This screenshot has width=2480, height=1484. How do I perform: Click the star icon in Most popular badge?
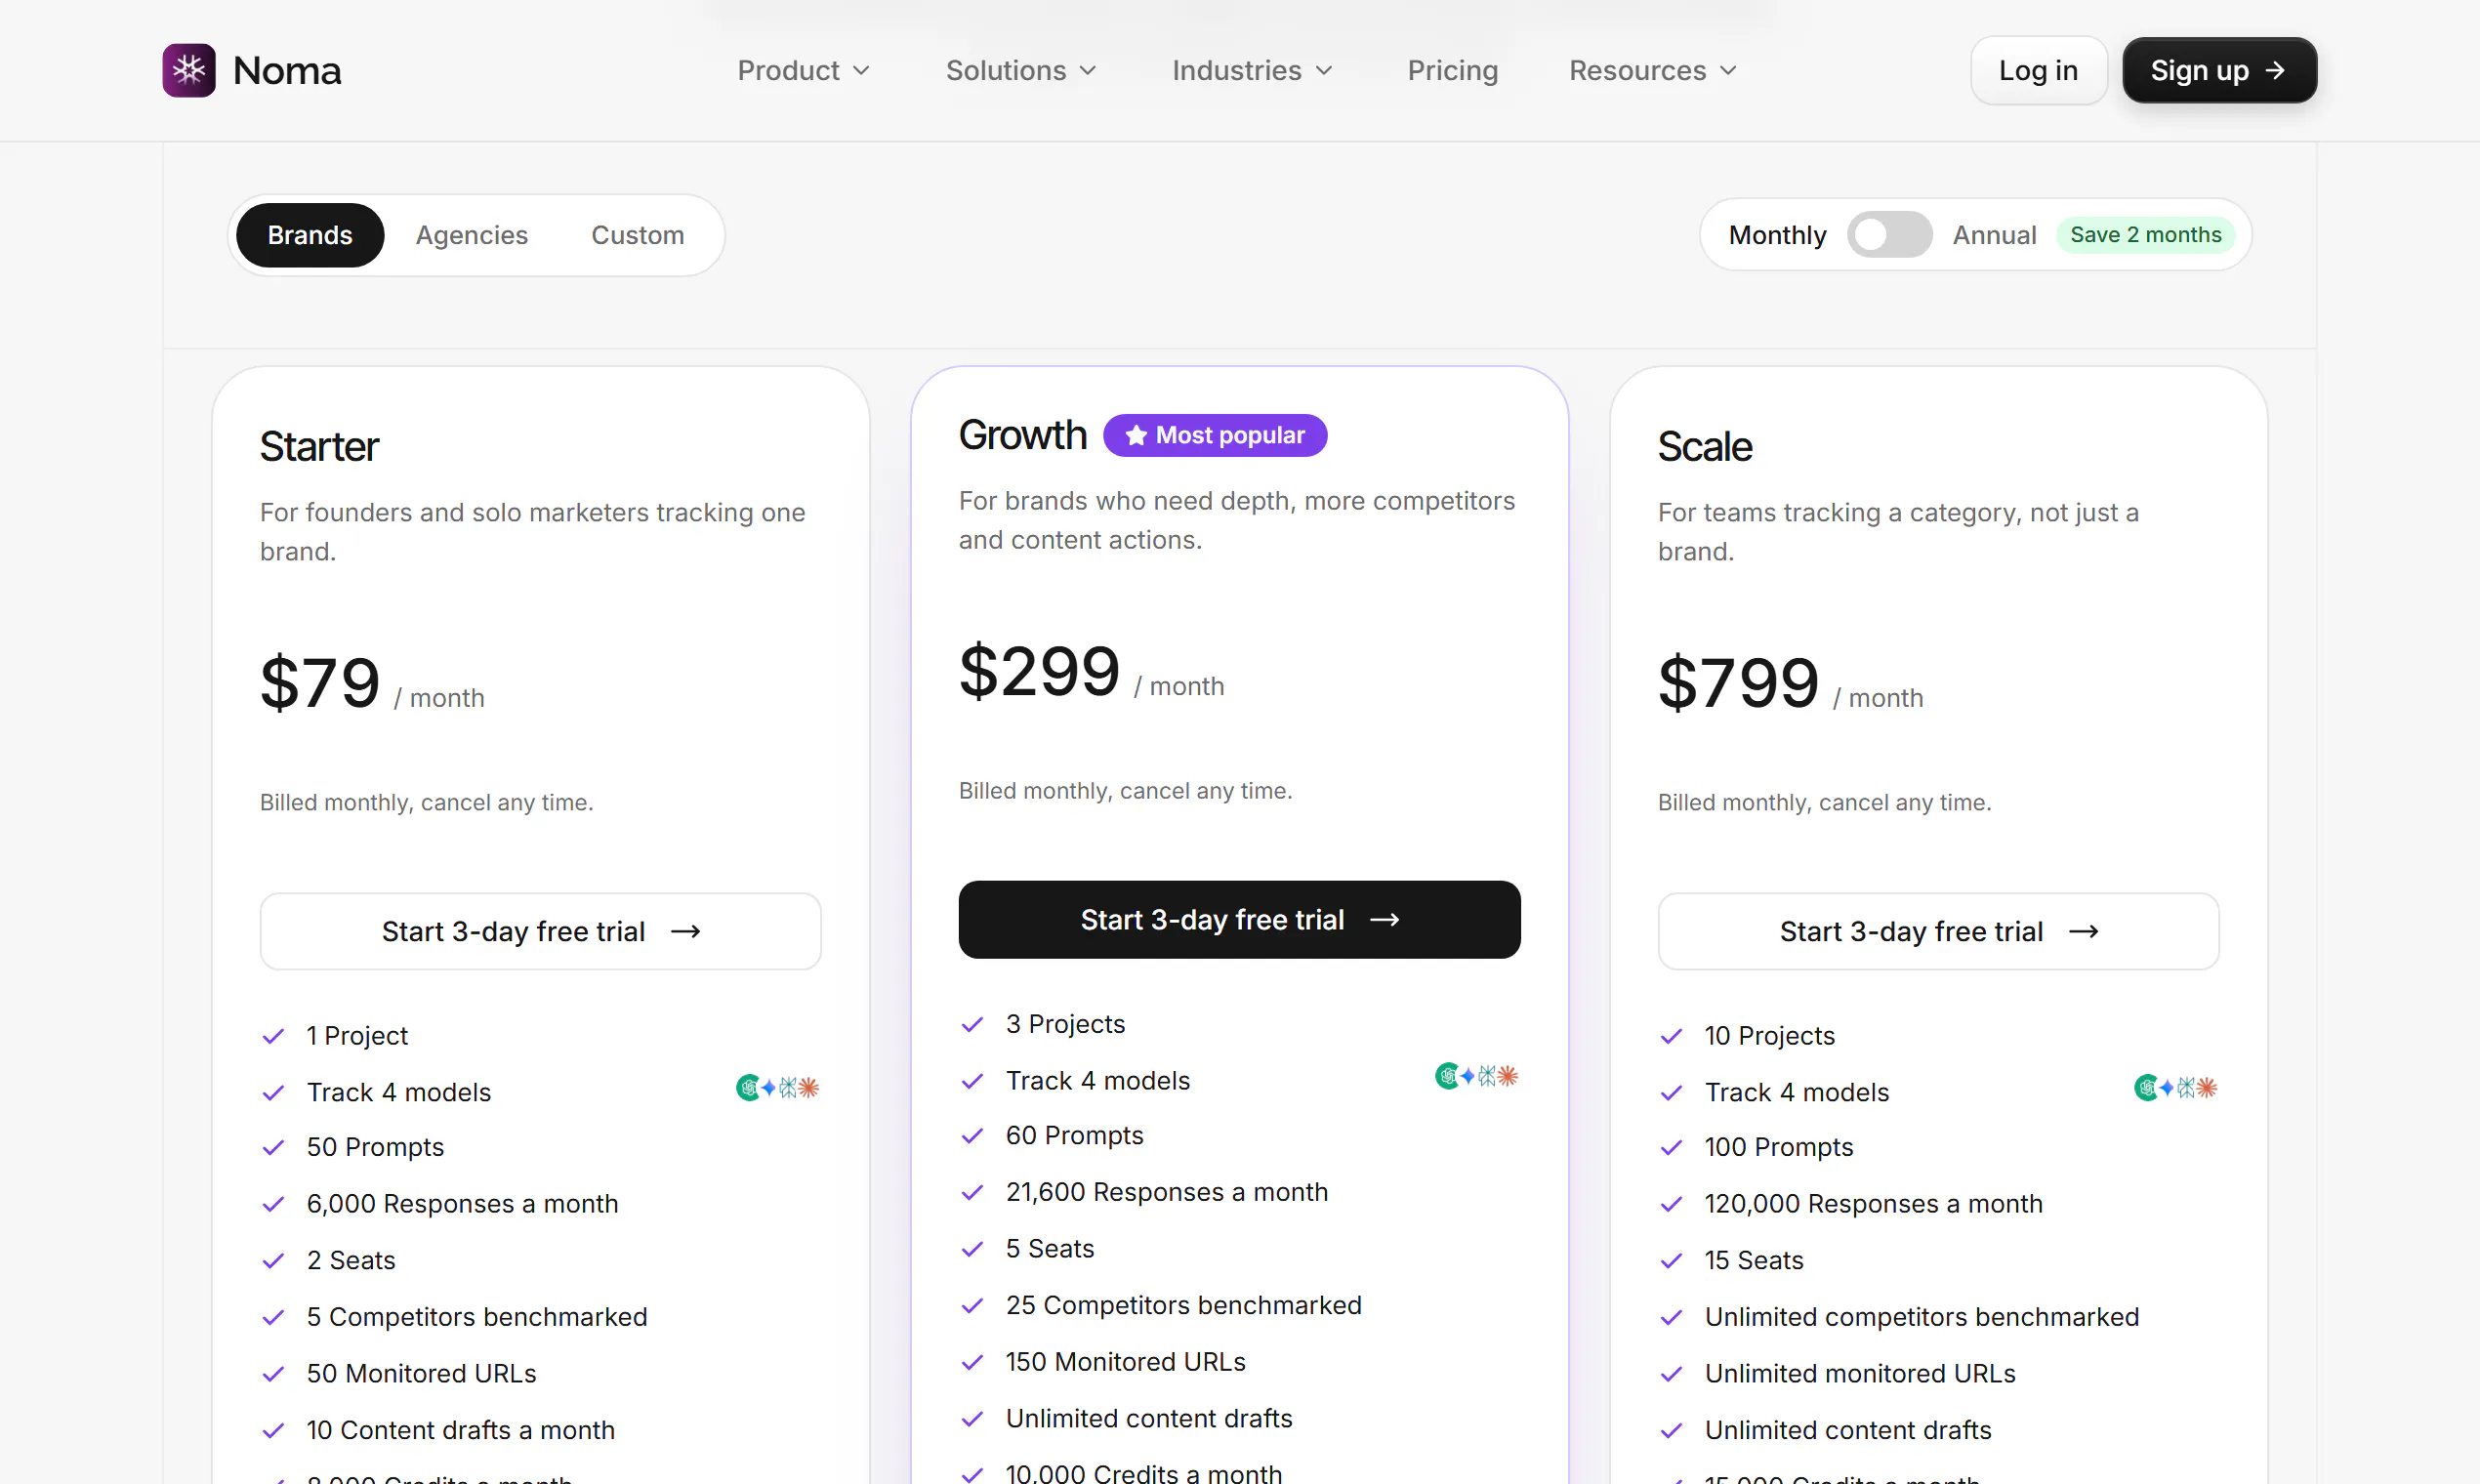click(x=1135, y=435)
